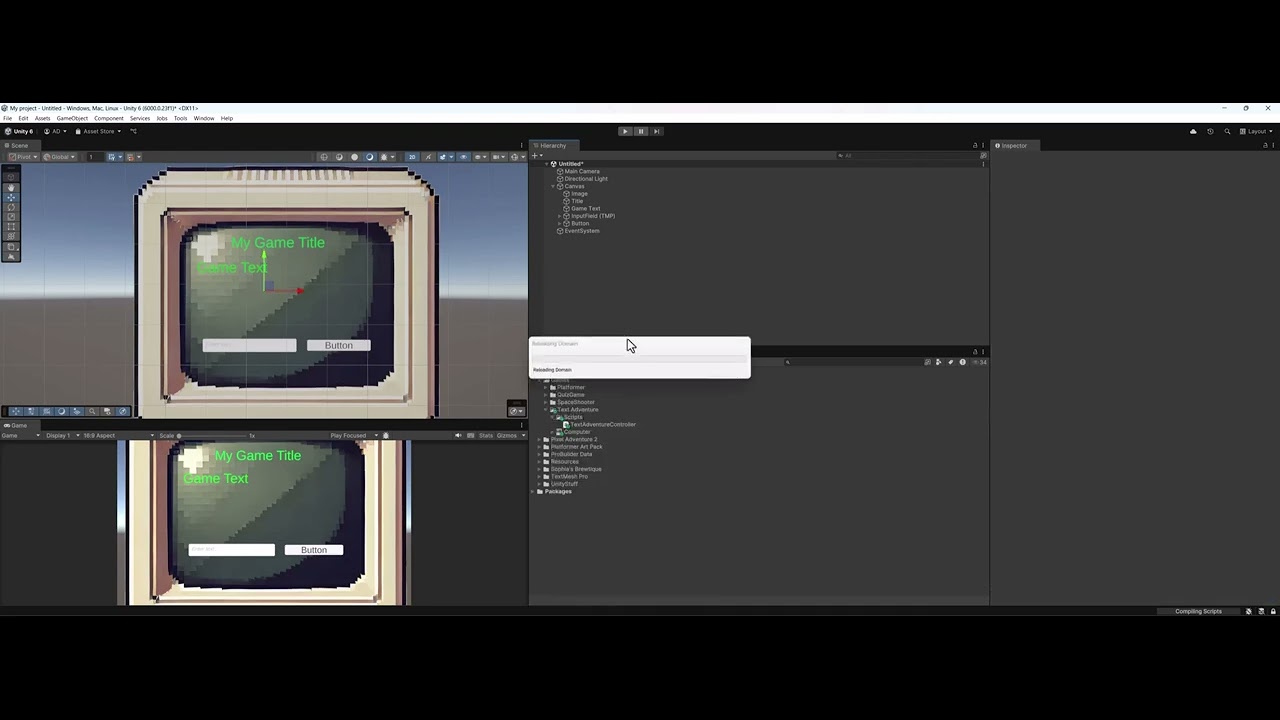Select TextAdventureController script in Project
Screen dimensions: 1280x720
pos(603,425)
